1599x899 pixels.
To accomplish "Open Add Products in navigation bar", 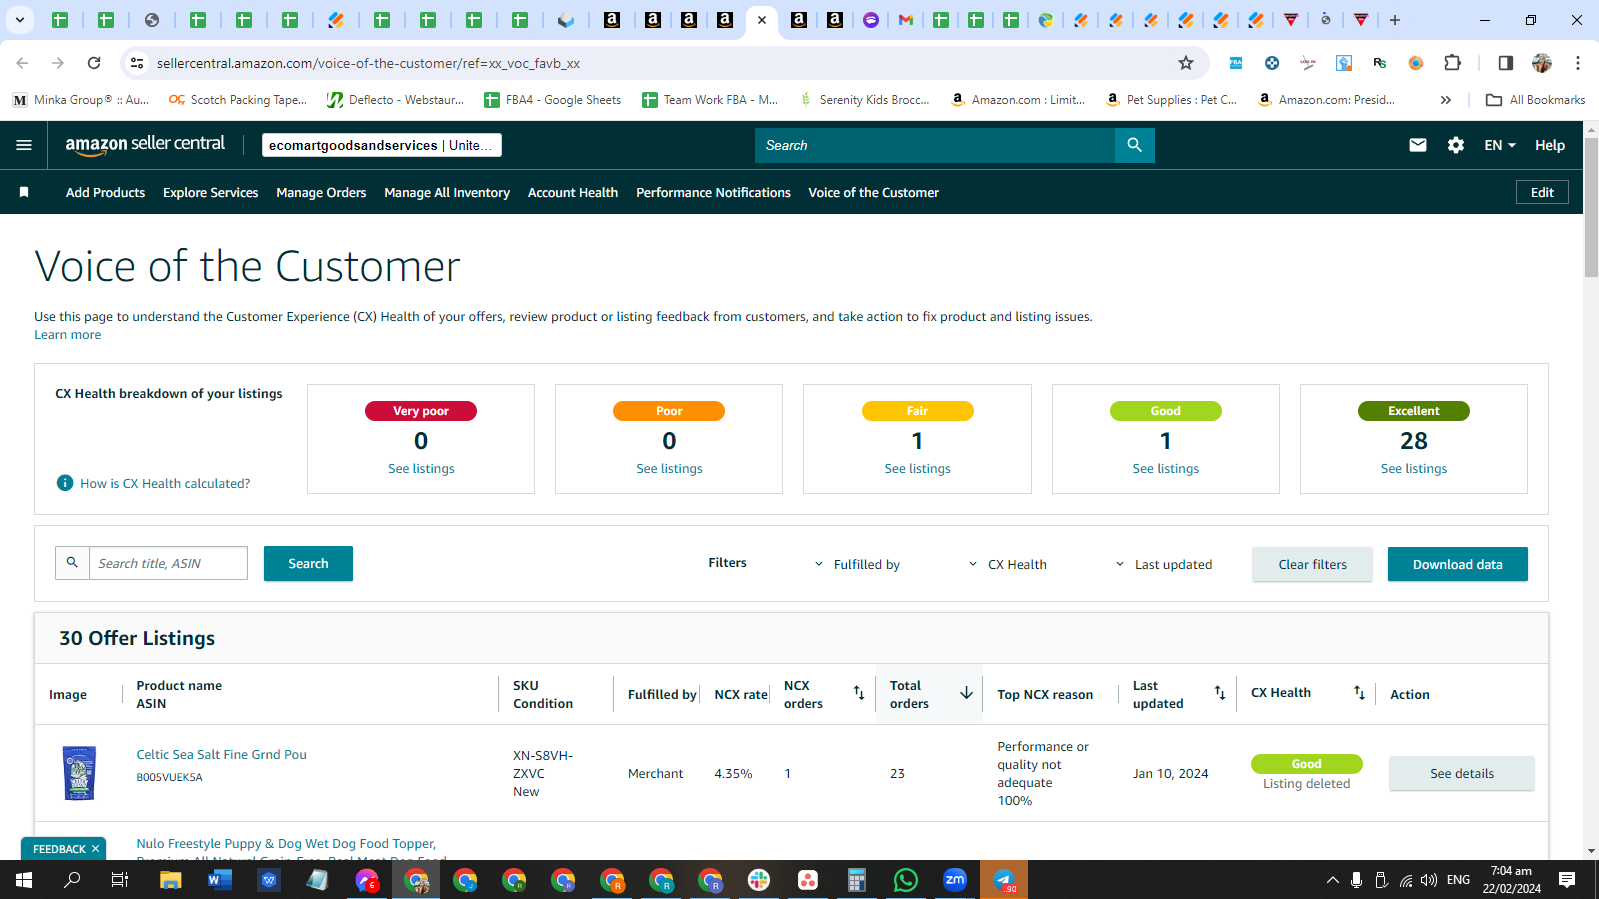I will [x=105, y=192].
